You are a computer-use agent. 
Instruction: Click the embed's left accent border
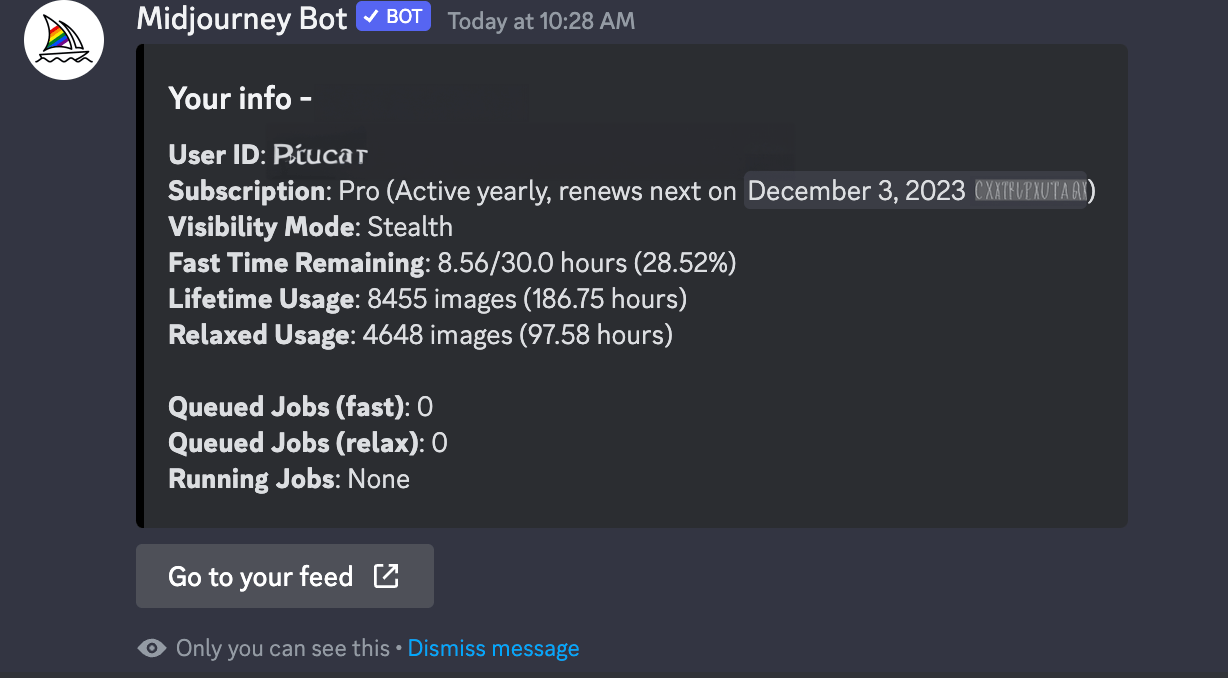(x=139, y=284)
